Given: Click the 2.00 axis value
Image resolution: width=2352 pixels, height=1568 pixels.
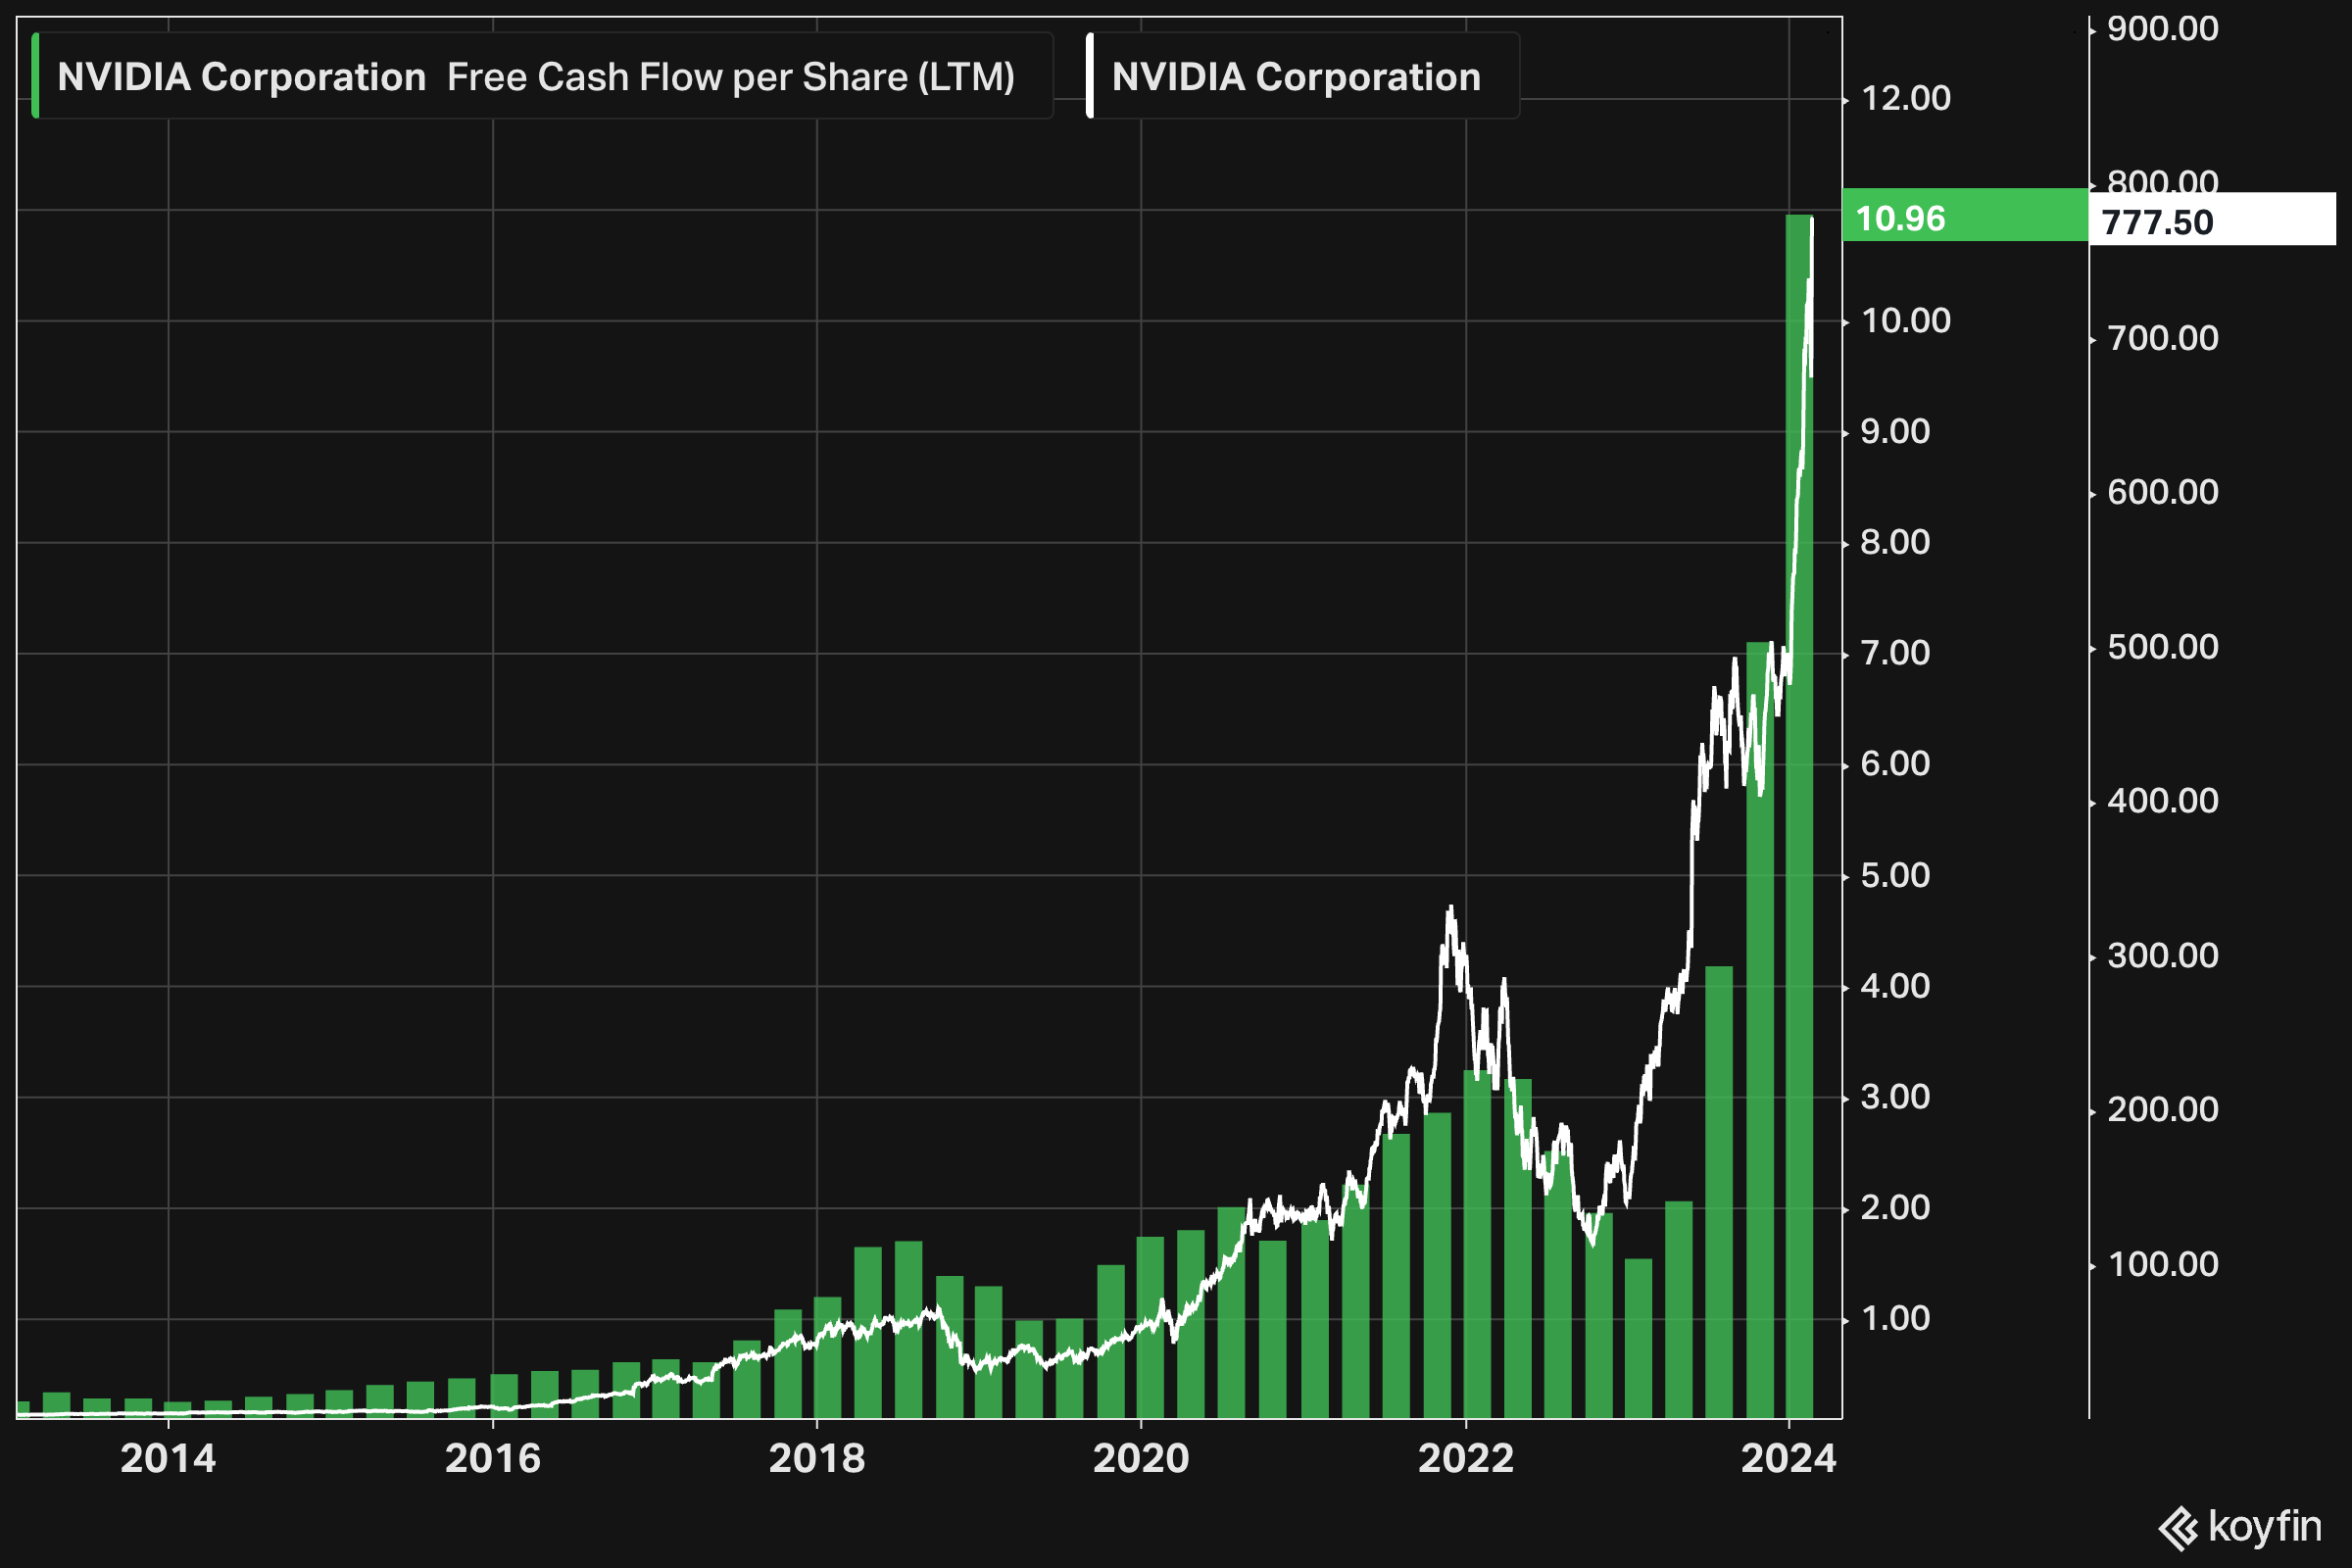Looking at the screenshot, I should coord(1895,1208).
